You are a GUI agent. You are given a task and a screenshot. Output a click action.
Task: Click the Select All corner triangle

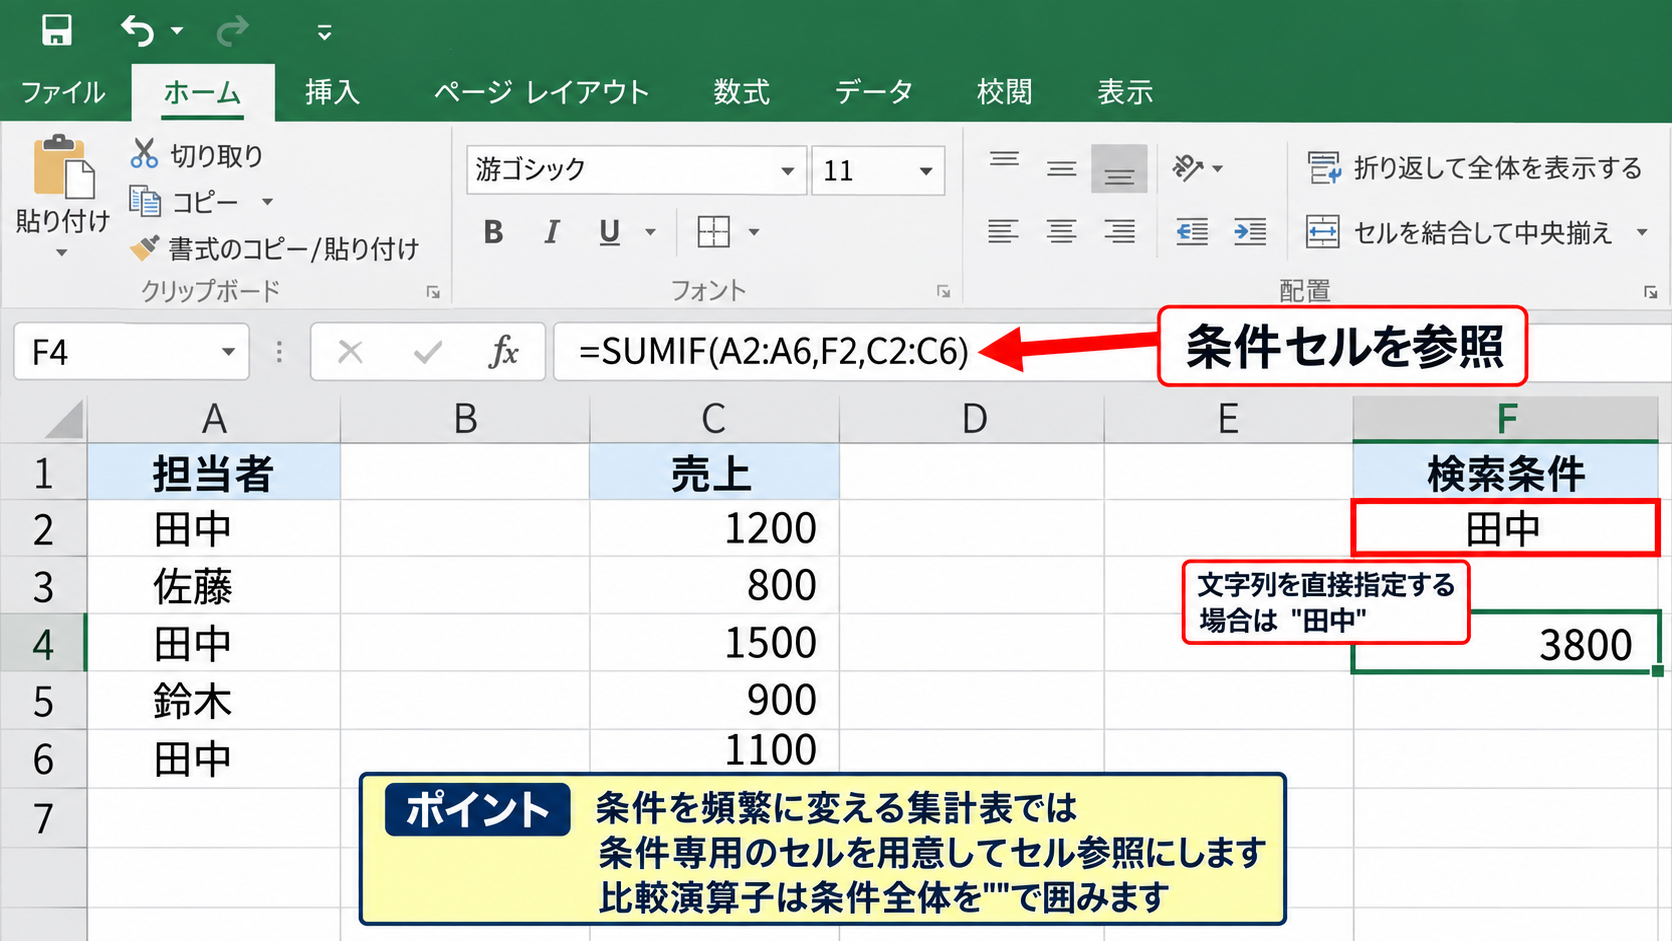pos(63,419)
